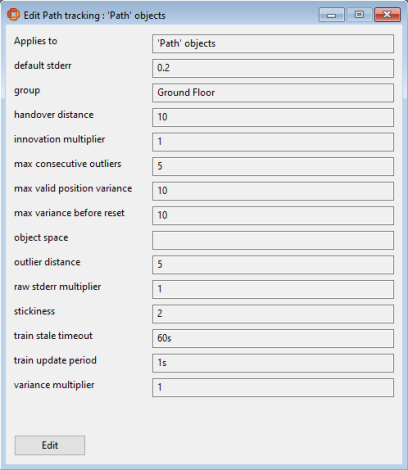Click the variance multiplier field
The height and width of the screenshot is (470, 408).
tap(273, 388)
